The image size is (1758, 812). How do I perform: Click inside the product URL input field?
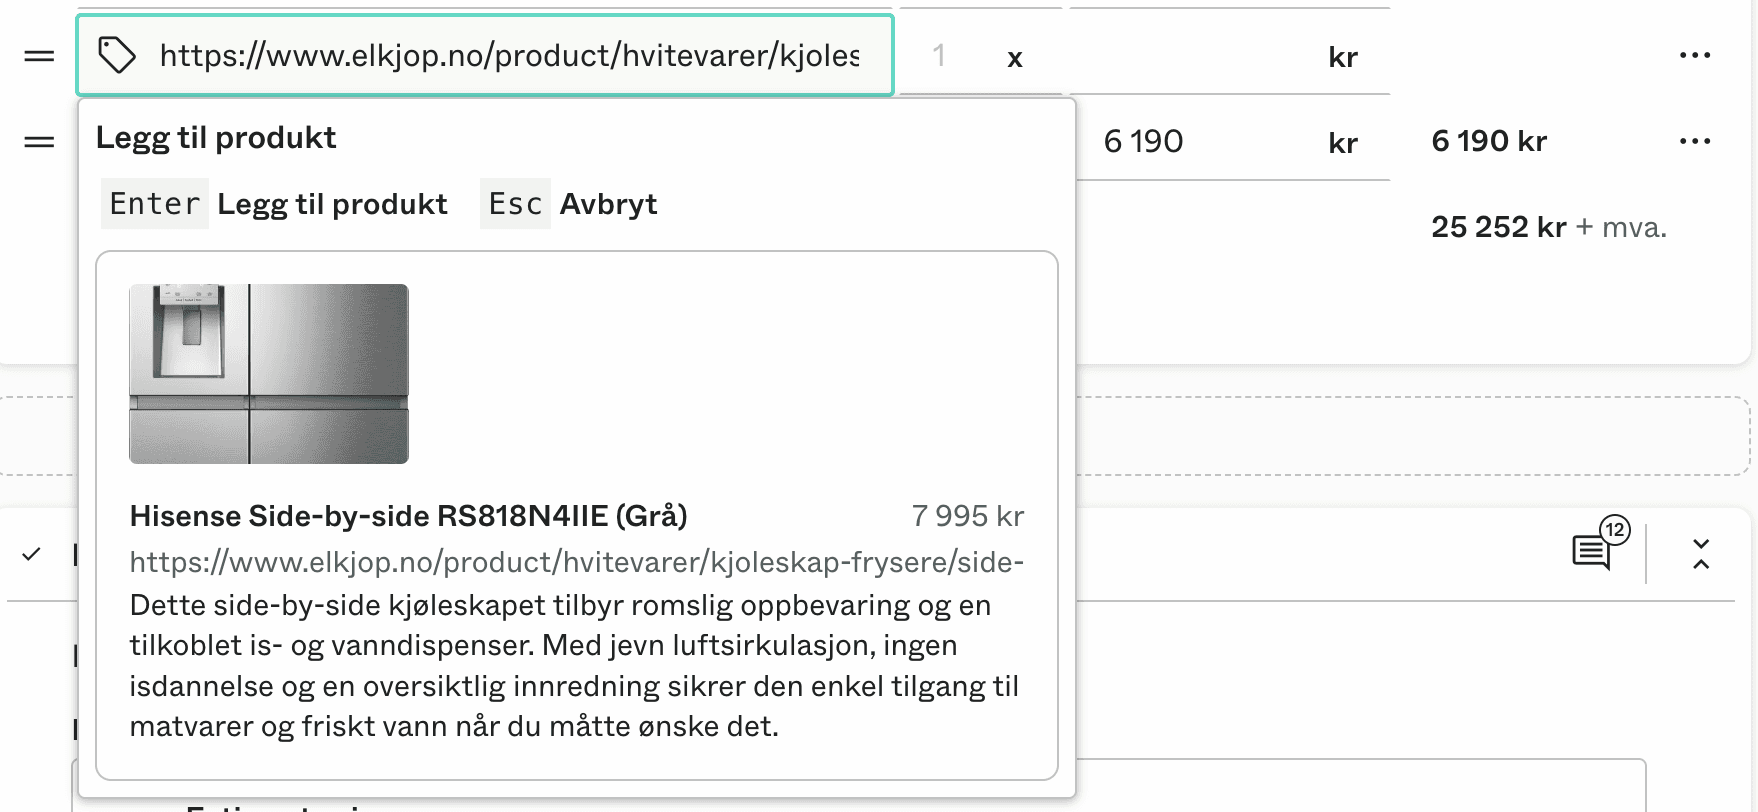tap(500, 56)
